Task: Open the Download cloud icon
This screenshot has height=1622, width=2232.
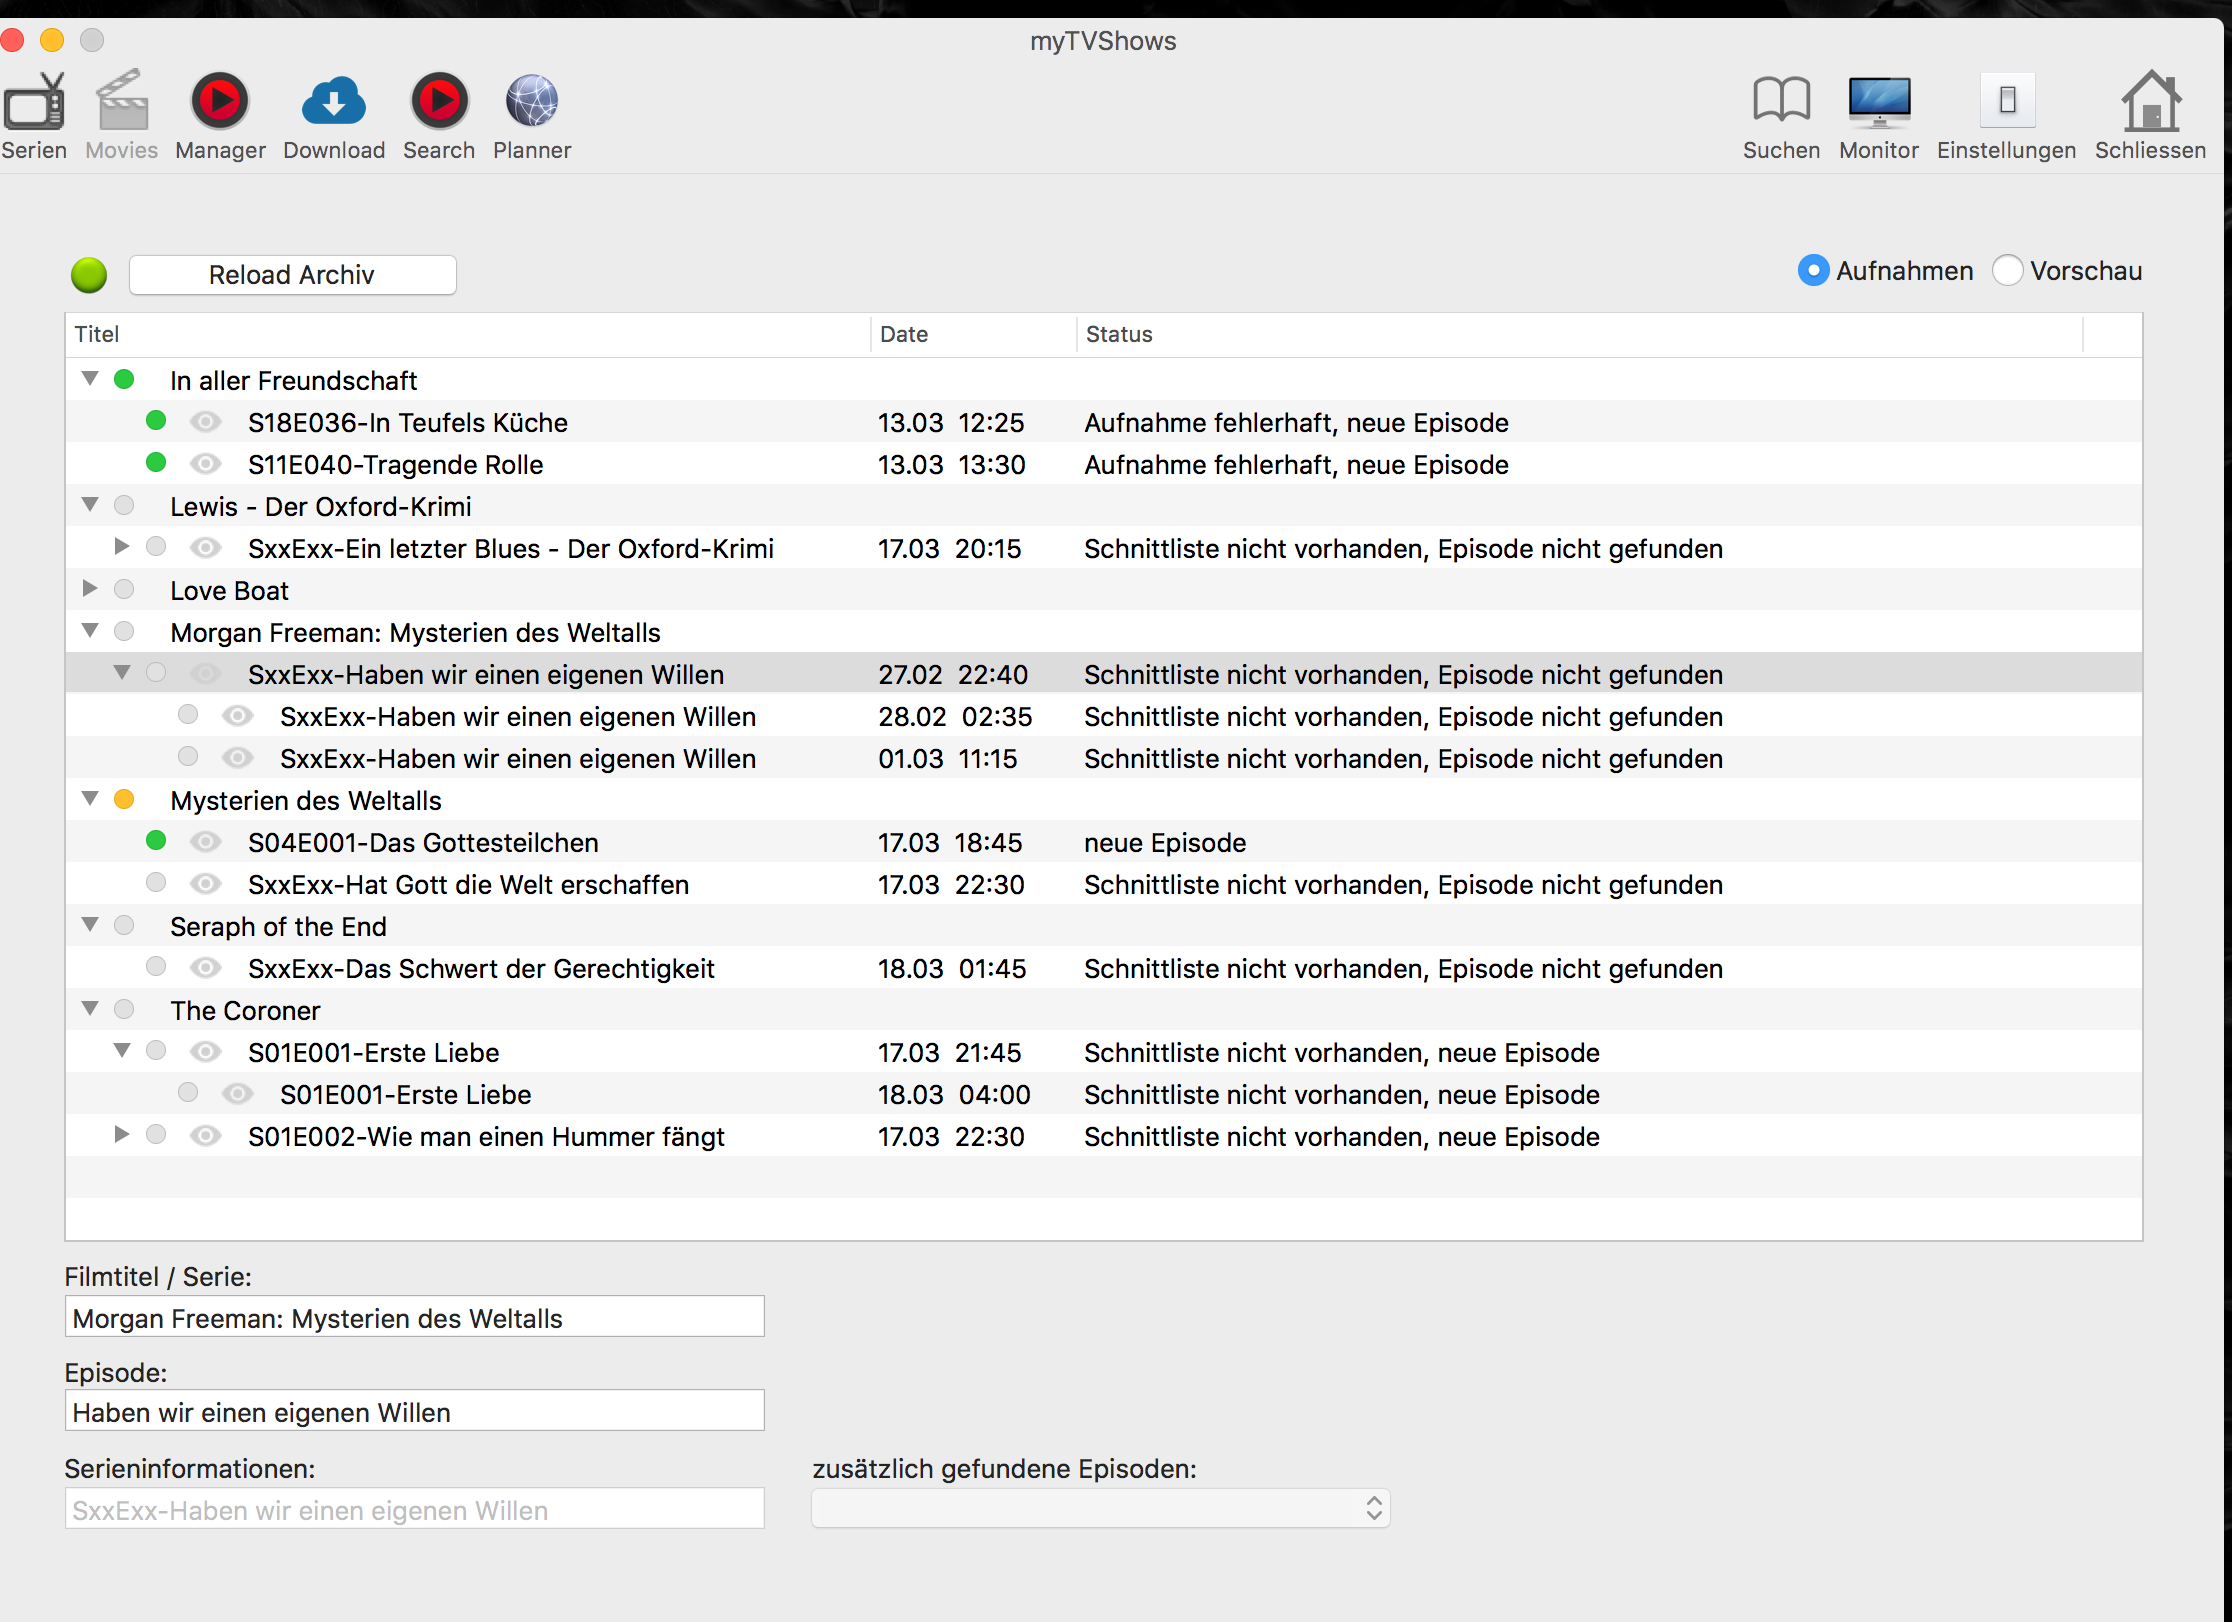Action: pos(333,102)
